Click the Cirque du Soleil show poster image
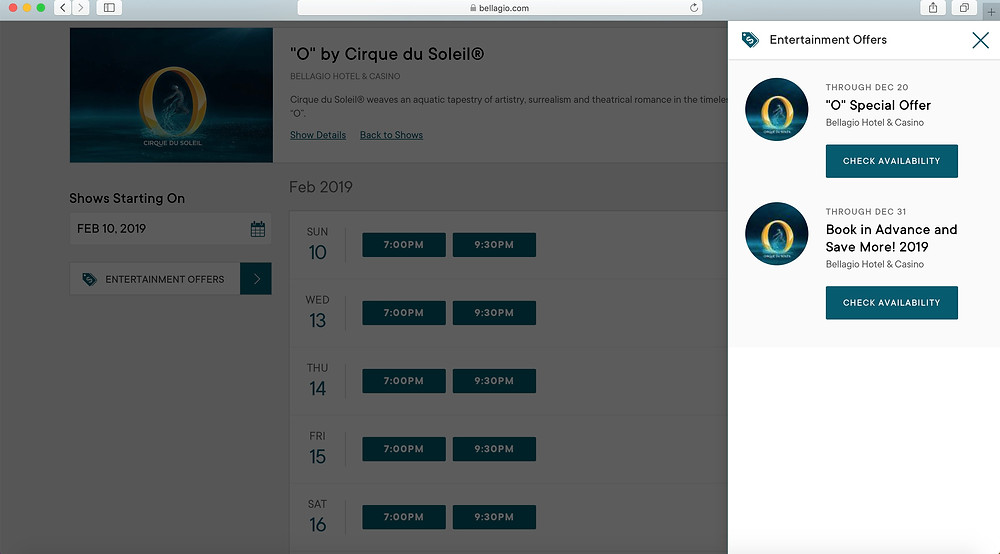This screenshot has width=1000, height=554. coord(171,95)
